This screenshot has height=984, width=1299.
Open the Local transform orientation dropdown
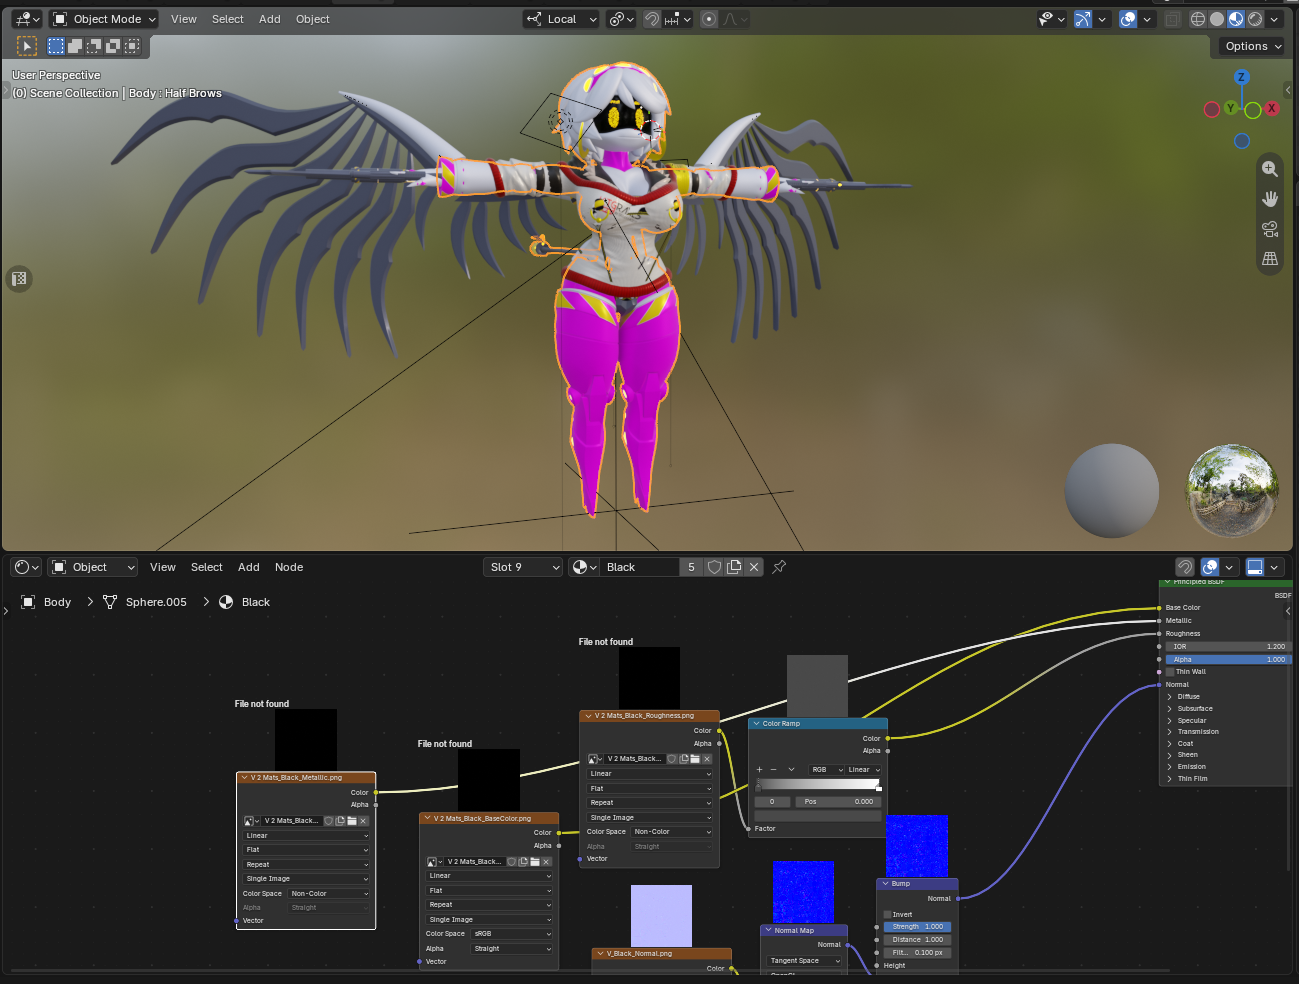(561, 19)
